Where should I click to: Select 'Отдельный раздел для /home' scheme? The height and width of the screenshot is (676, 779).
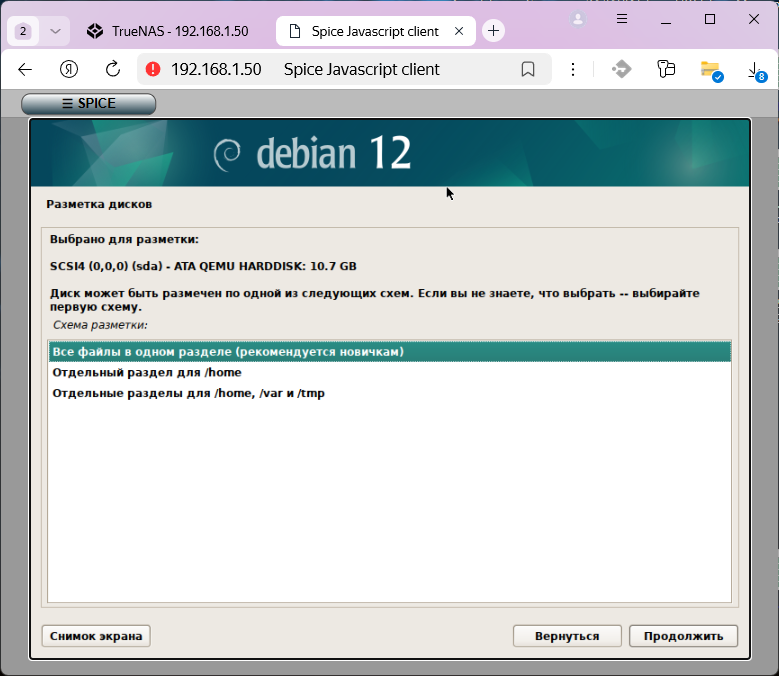pyautogui.click(x=390, y=373)
